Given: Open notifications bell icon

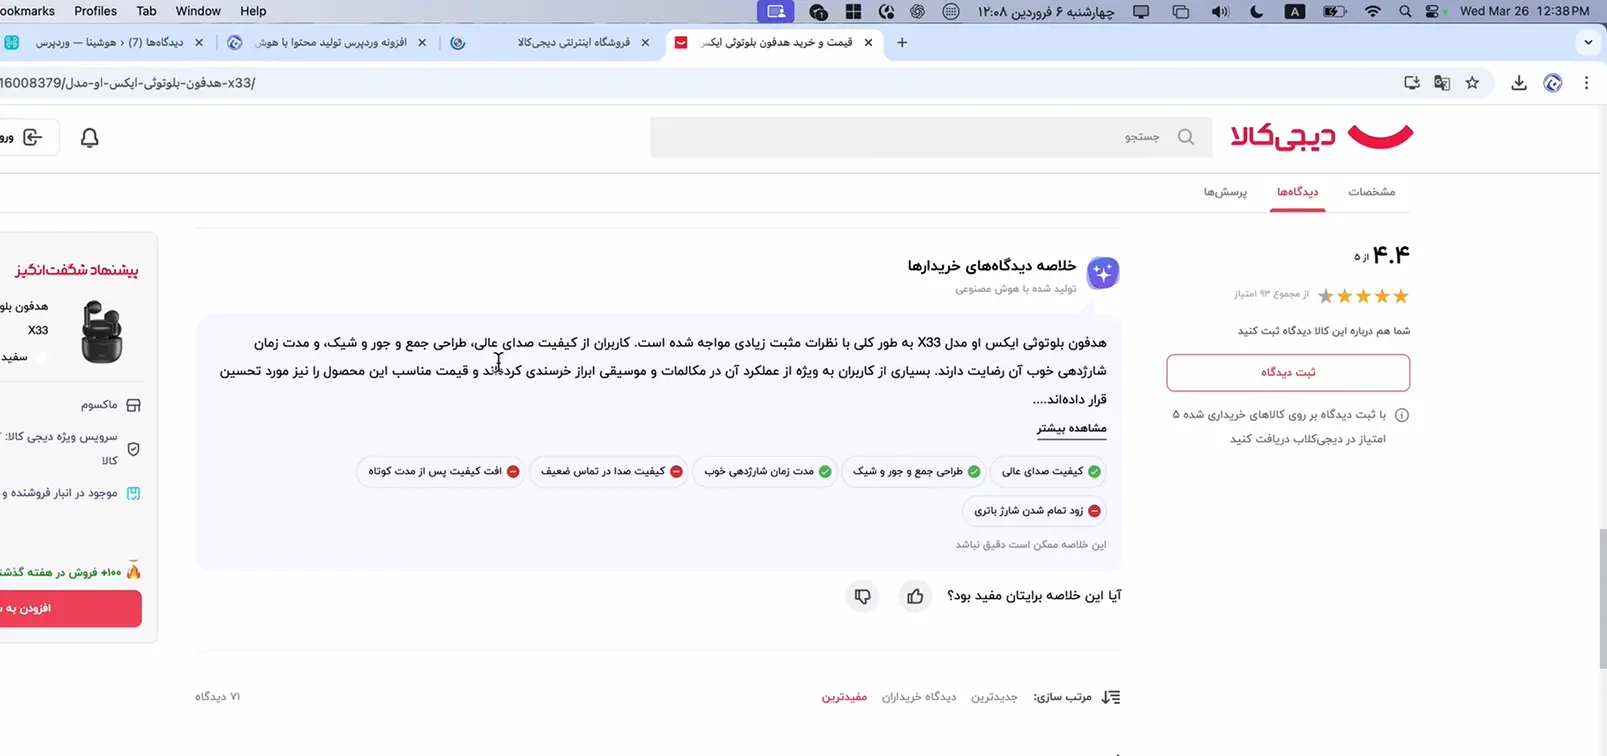Looking at the screenshot, I should pos(89,137).
